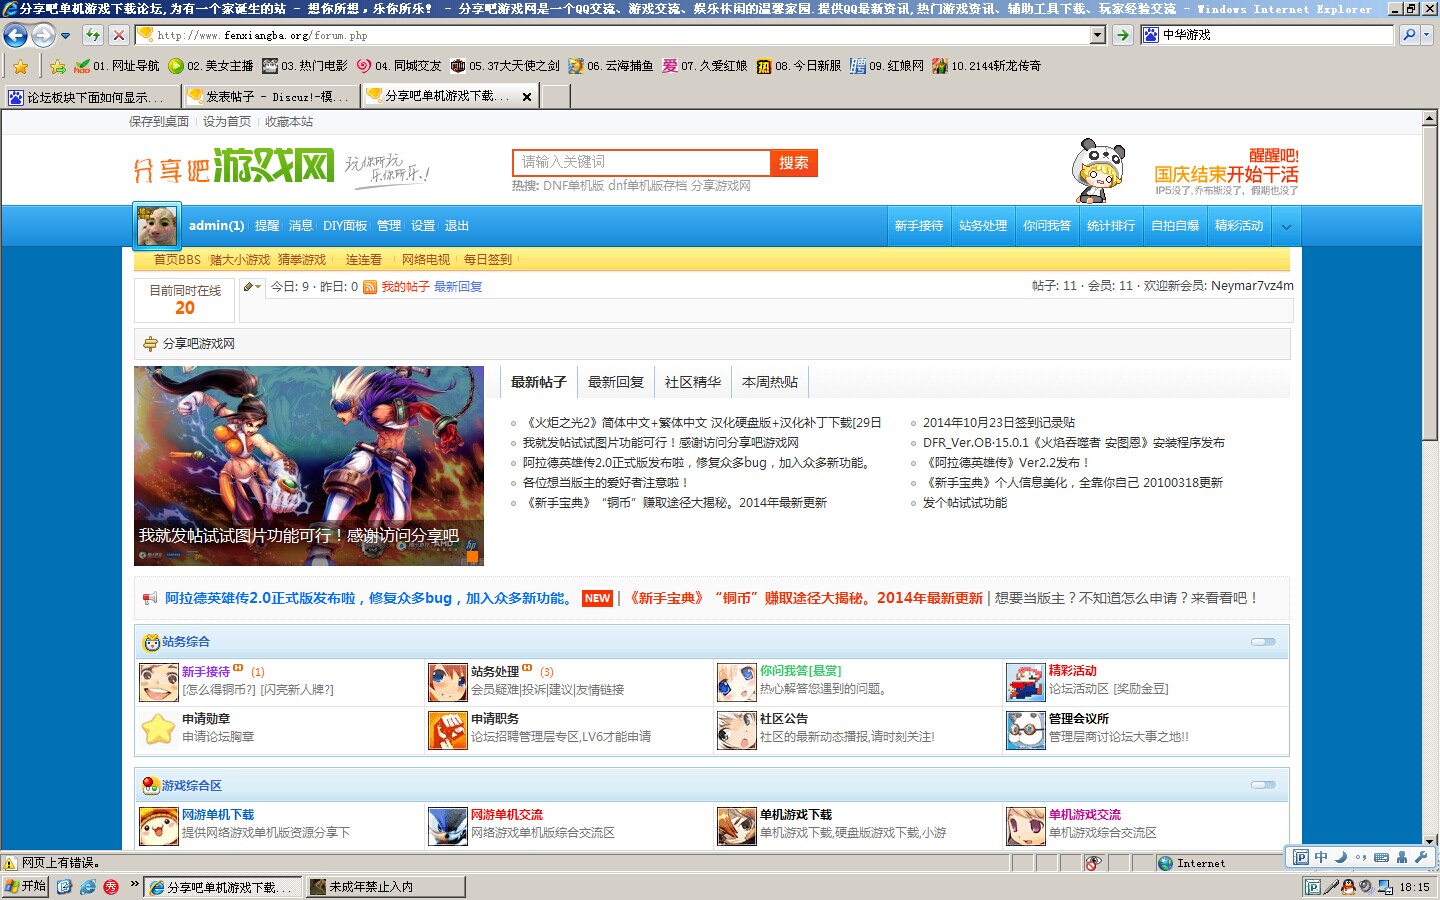The width and height of the screenshot is (1440, 900).
Task: Open 保存到桌面 link
Action: 159,122
